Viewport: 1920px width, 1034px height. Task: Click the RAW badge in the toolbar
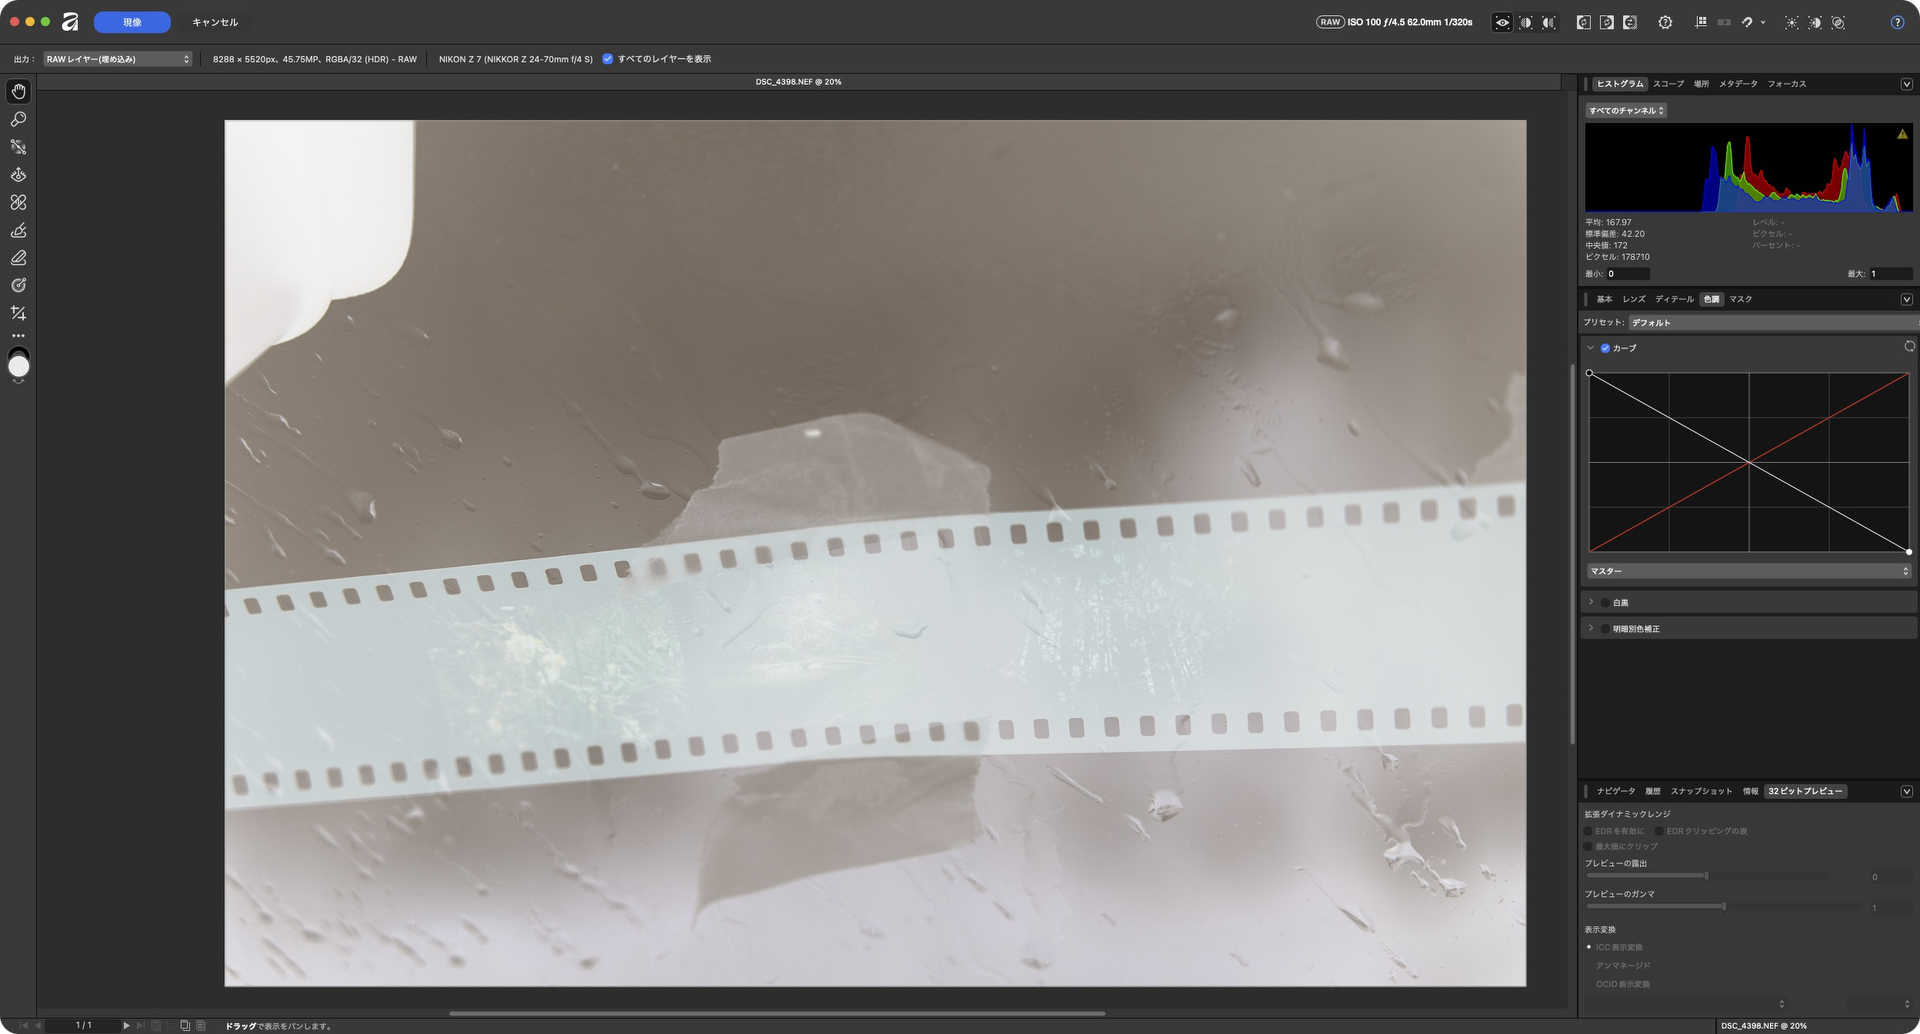click(1330, 22)
